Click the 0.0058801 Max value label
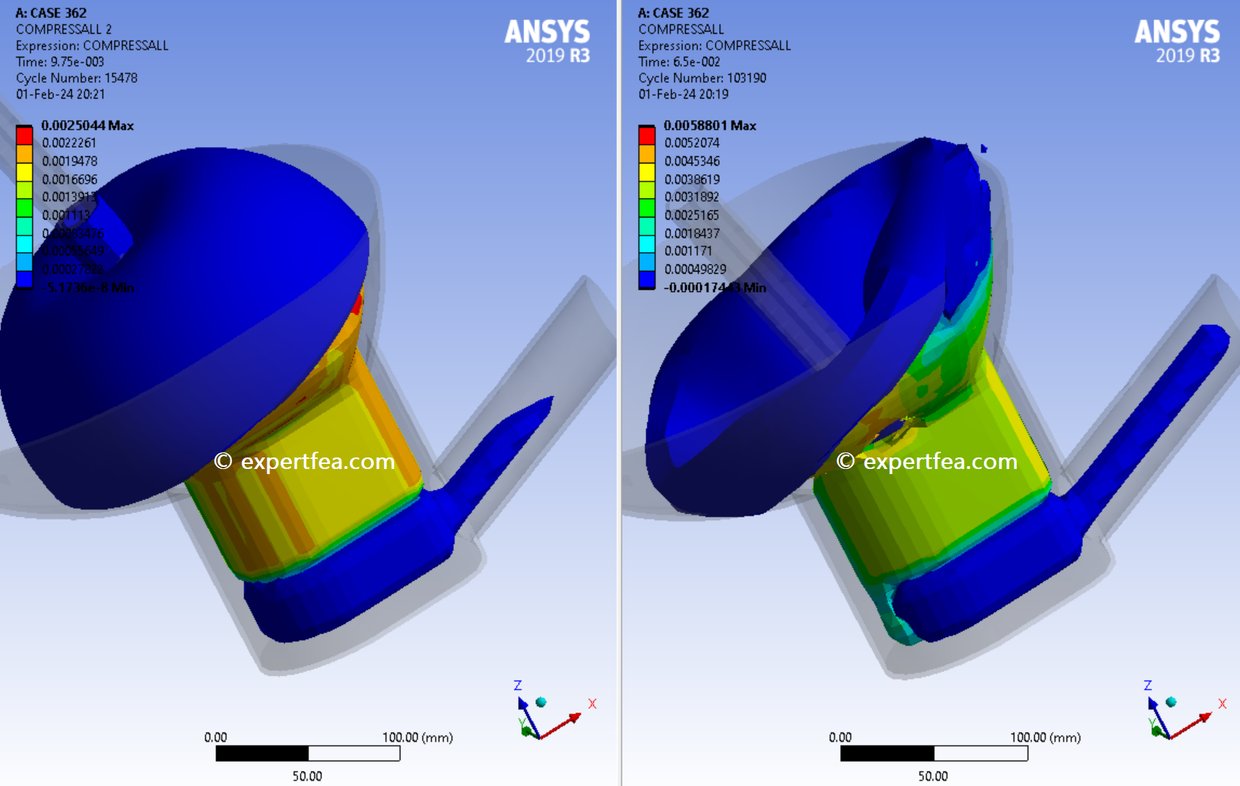The width and height of the screenshot is (1240, 786). [712, 125]
